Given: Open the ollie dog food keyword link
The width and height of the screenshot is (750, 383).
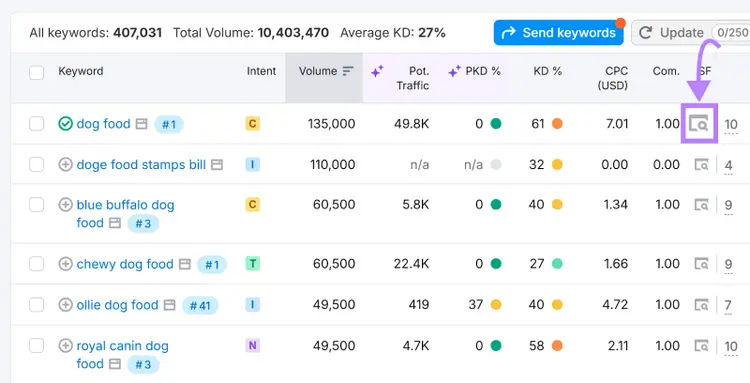Looking at the screenshot, I should pyautogui.click(x=117, y=305).
